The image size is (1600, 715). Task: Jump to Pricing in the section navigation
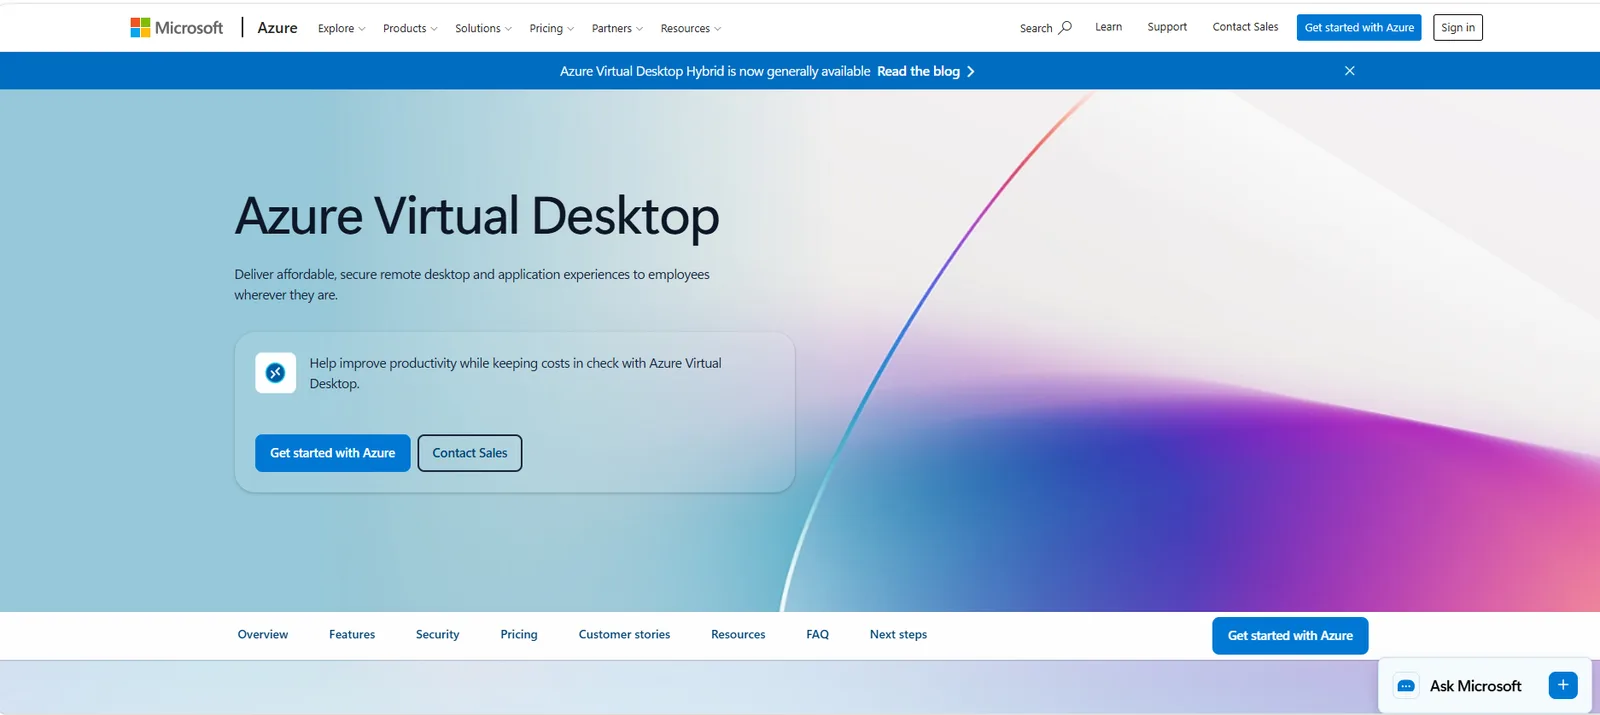(x=519, y=635)
